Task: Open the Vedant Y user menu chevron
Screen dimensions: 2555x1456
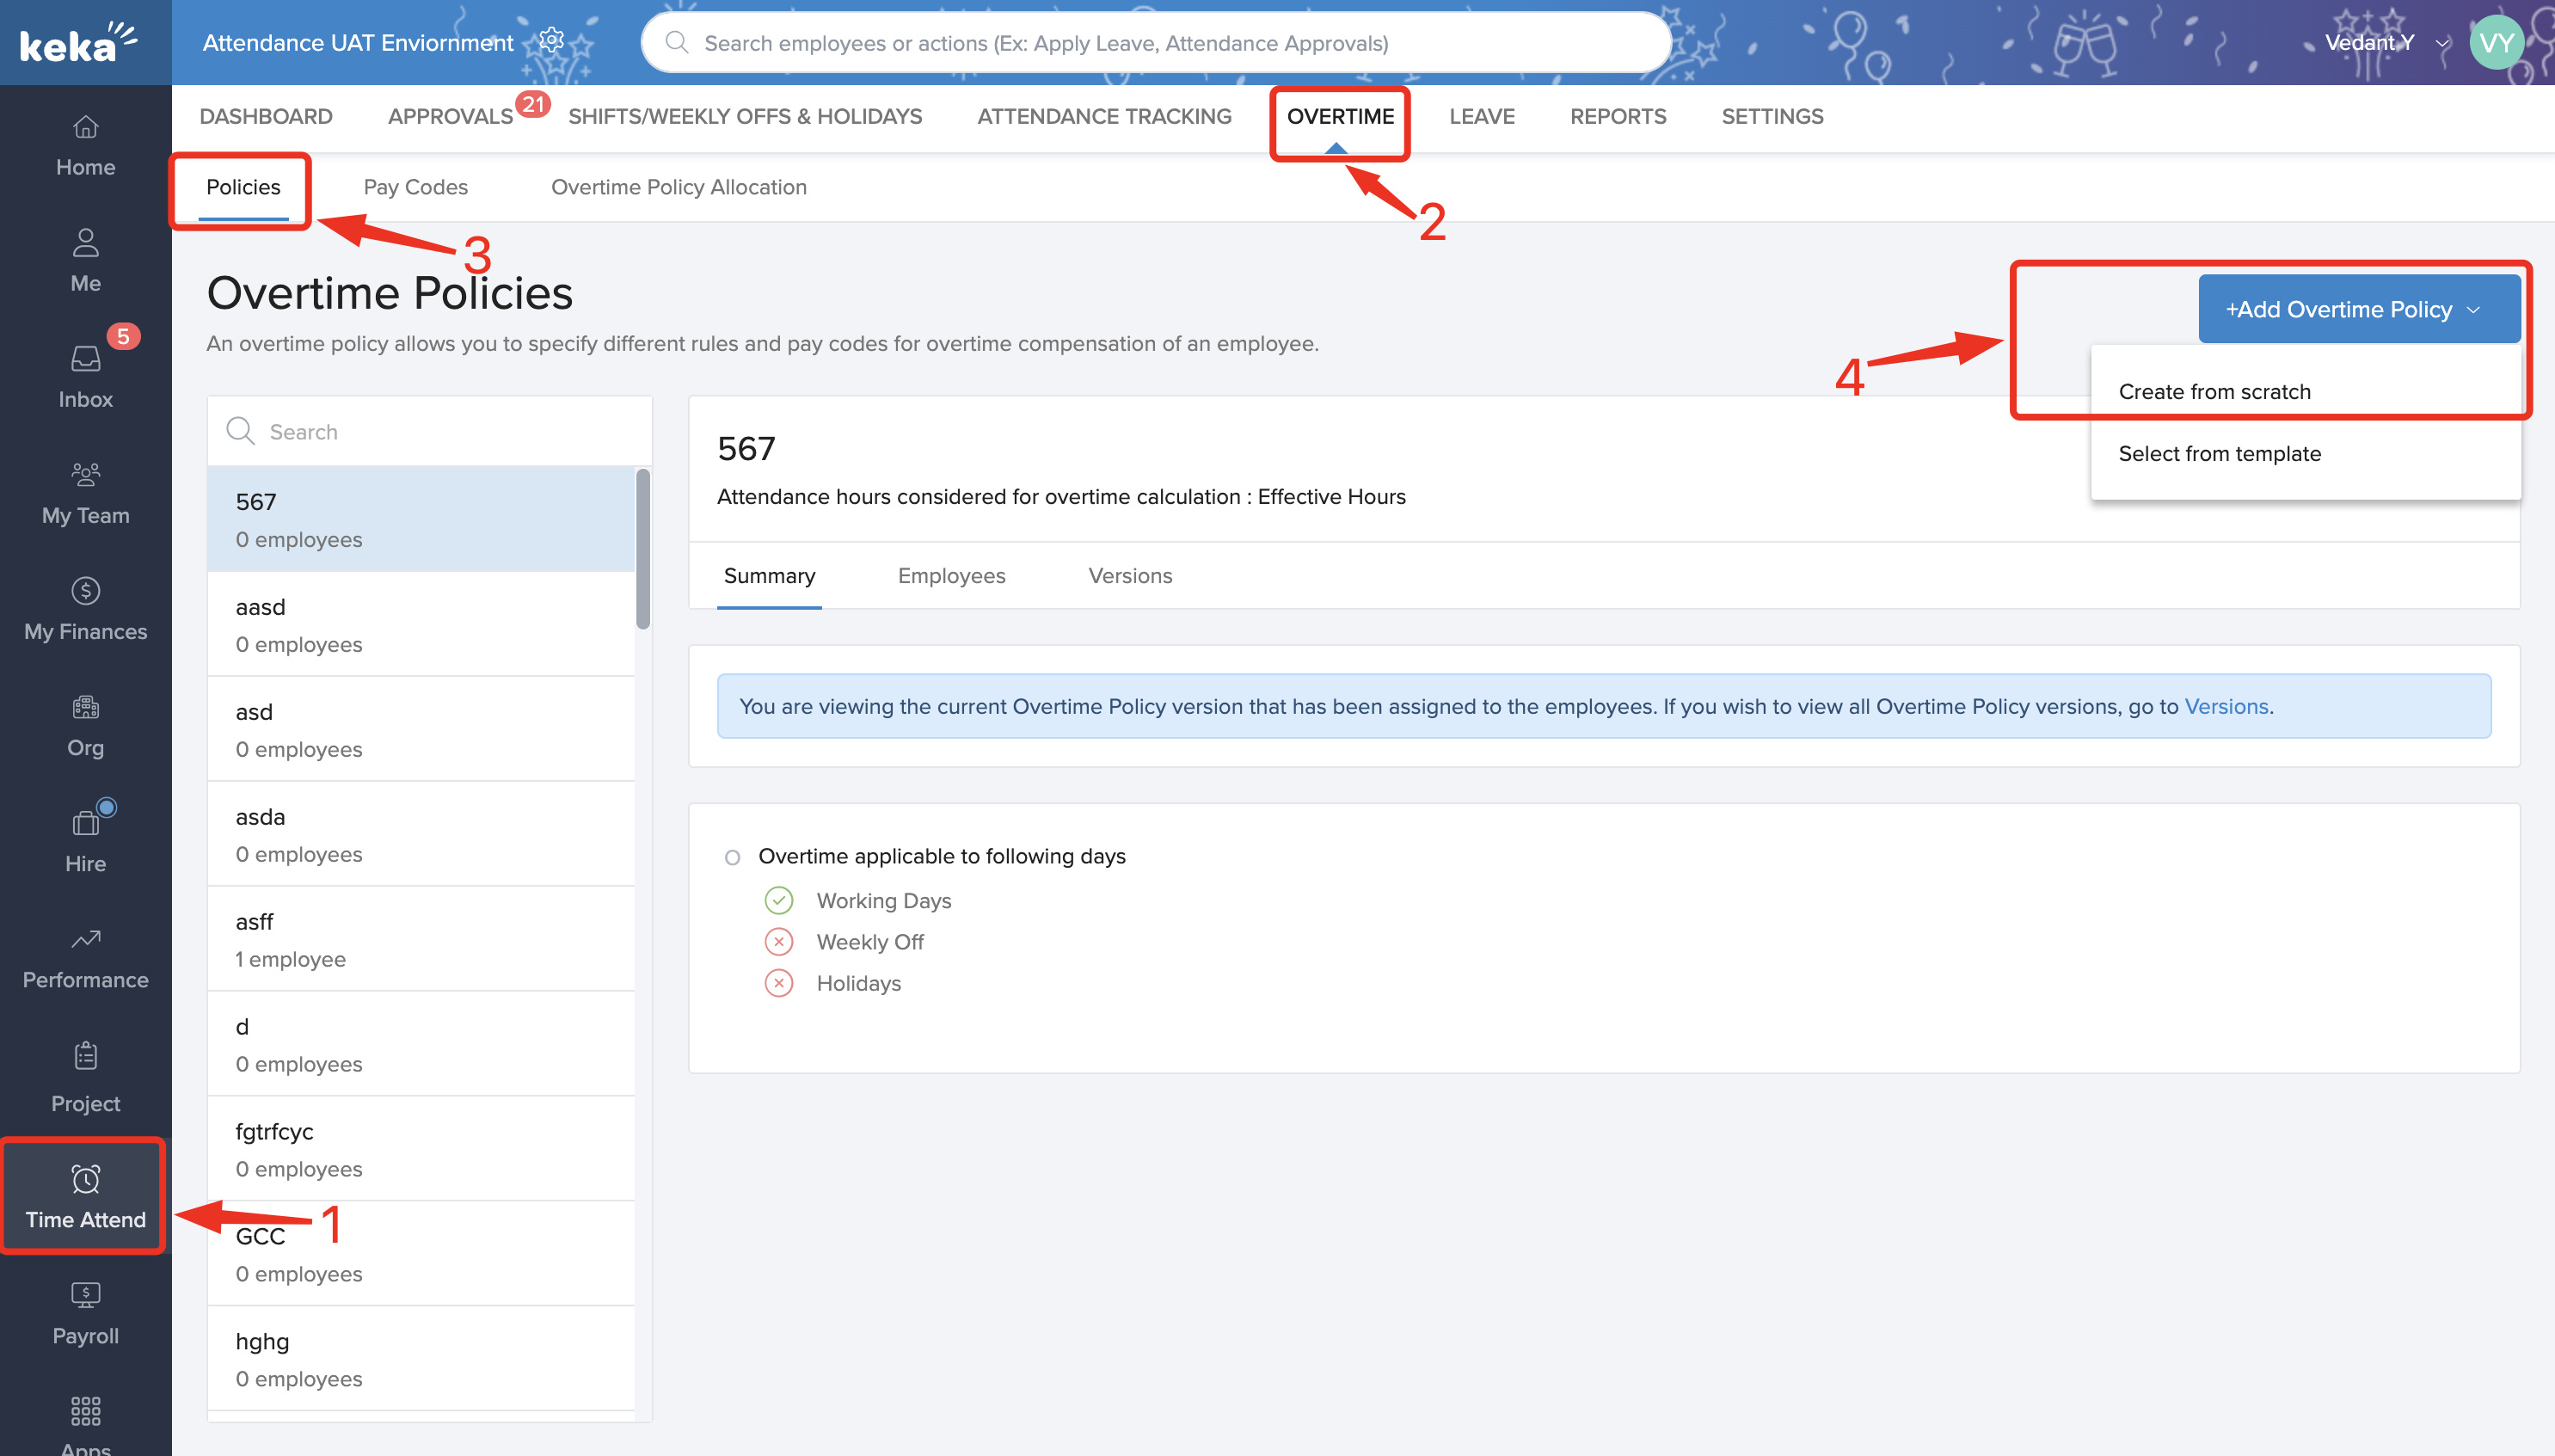Action: click(x=2442, y=43)
